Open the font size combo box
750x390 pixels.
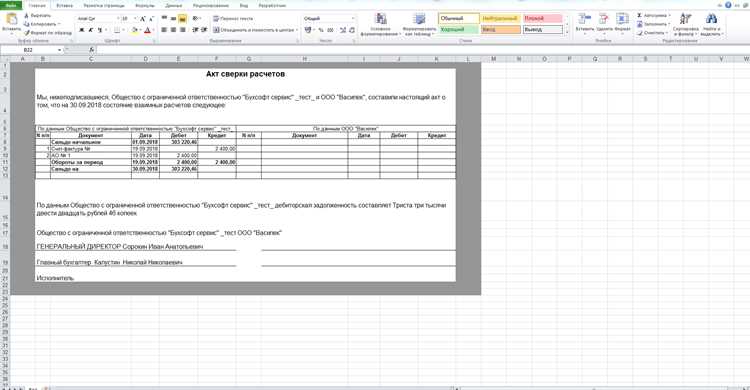pos(129,19)
